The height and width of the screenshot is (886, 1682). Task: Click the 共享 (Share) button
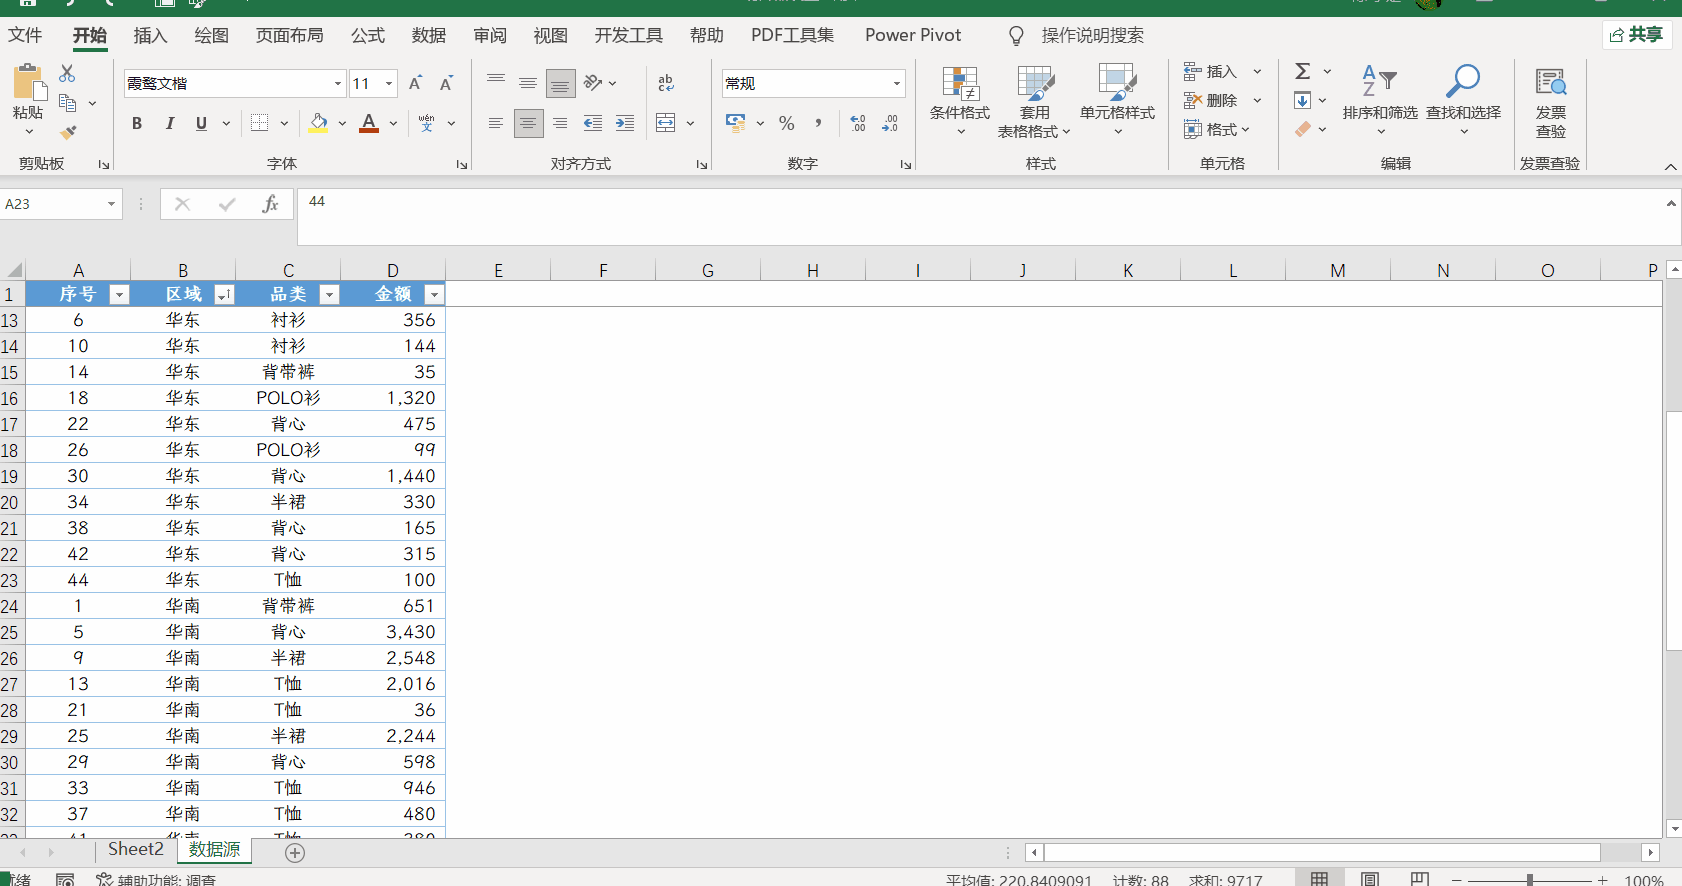tap(1637, 35)
